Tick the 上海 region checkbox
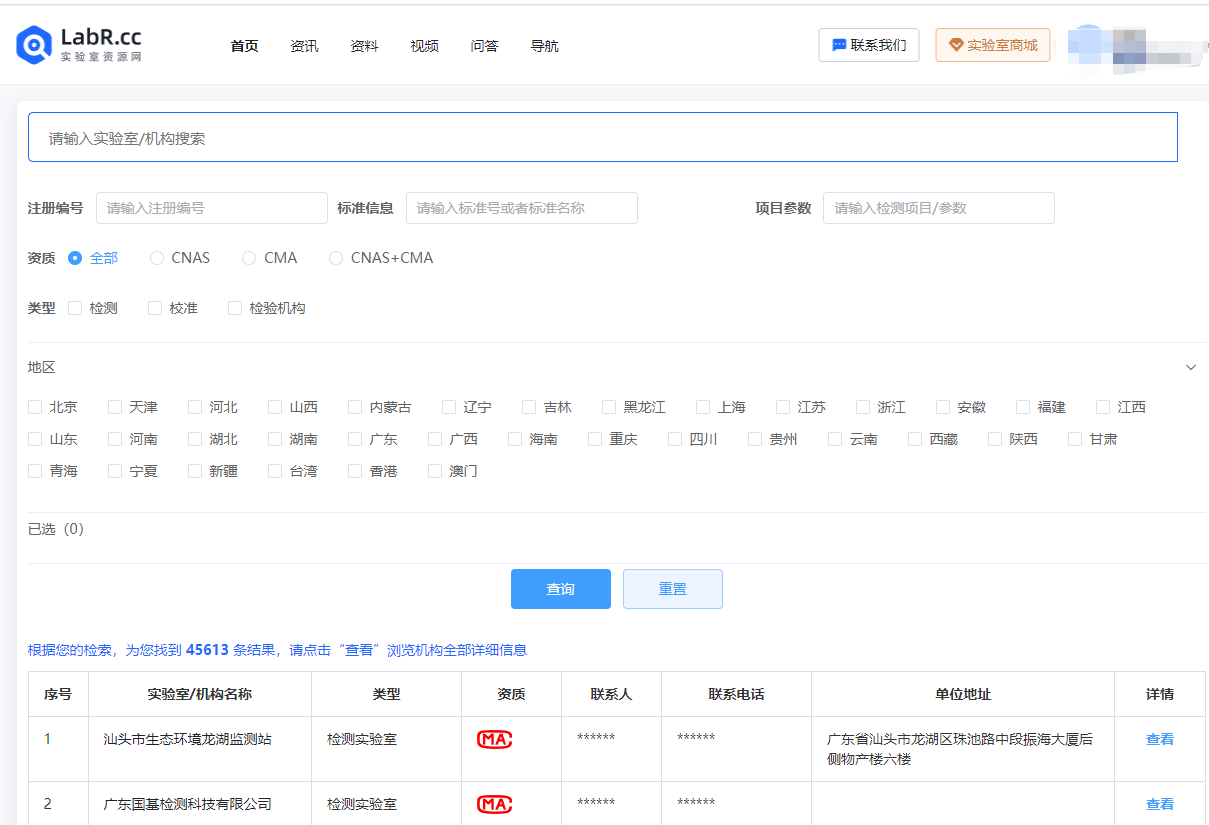1209x825 pixels. tap(703, 407)
